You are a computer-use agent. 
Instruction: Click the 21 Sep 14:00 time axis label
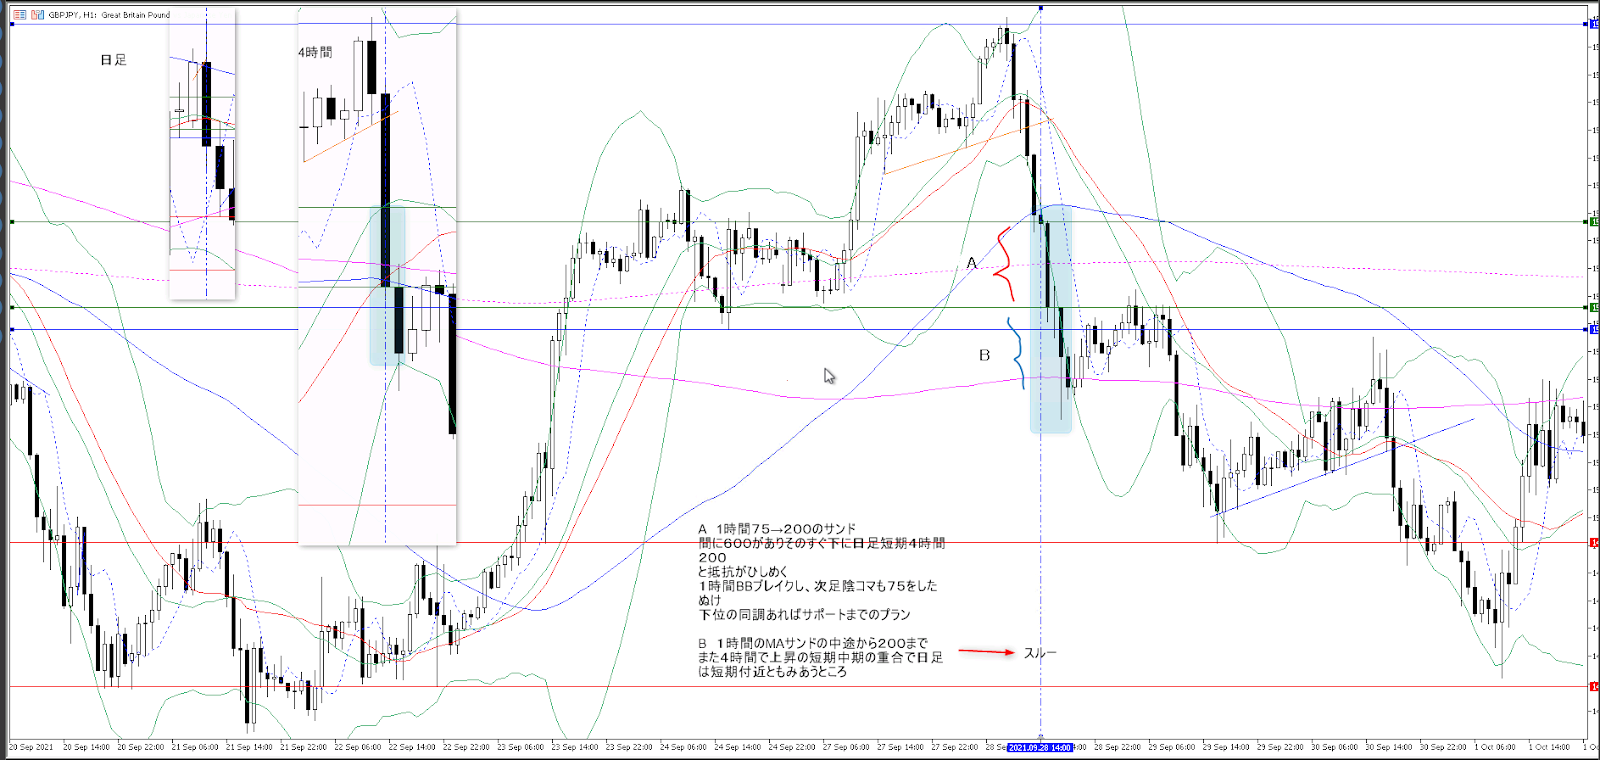point(249,747)
